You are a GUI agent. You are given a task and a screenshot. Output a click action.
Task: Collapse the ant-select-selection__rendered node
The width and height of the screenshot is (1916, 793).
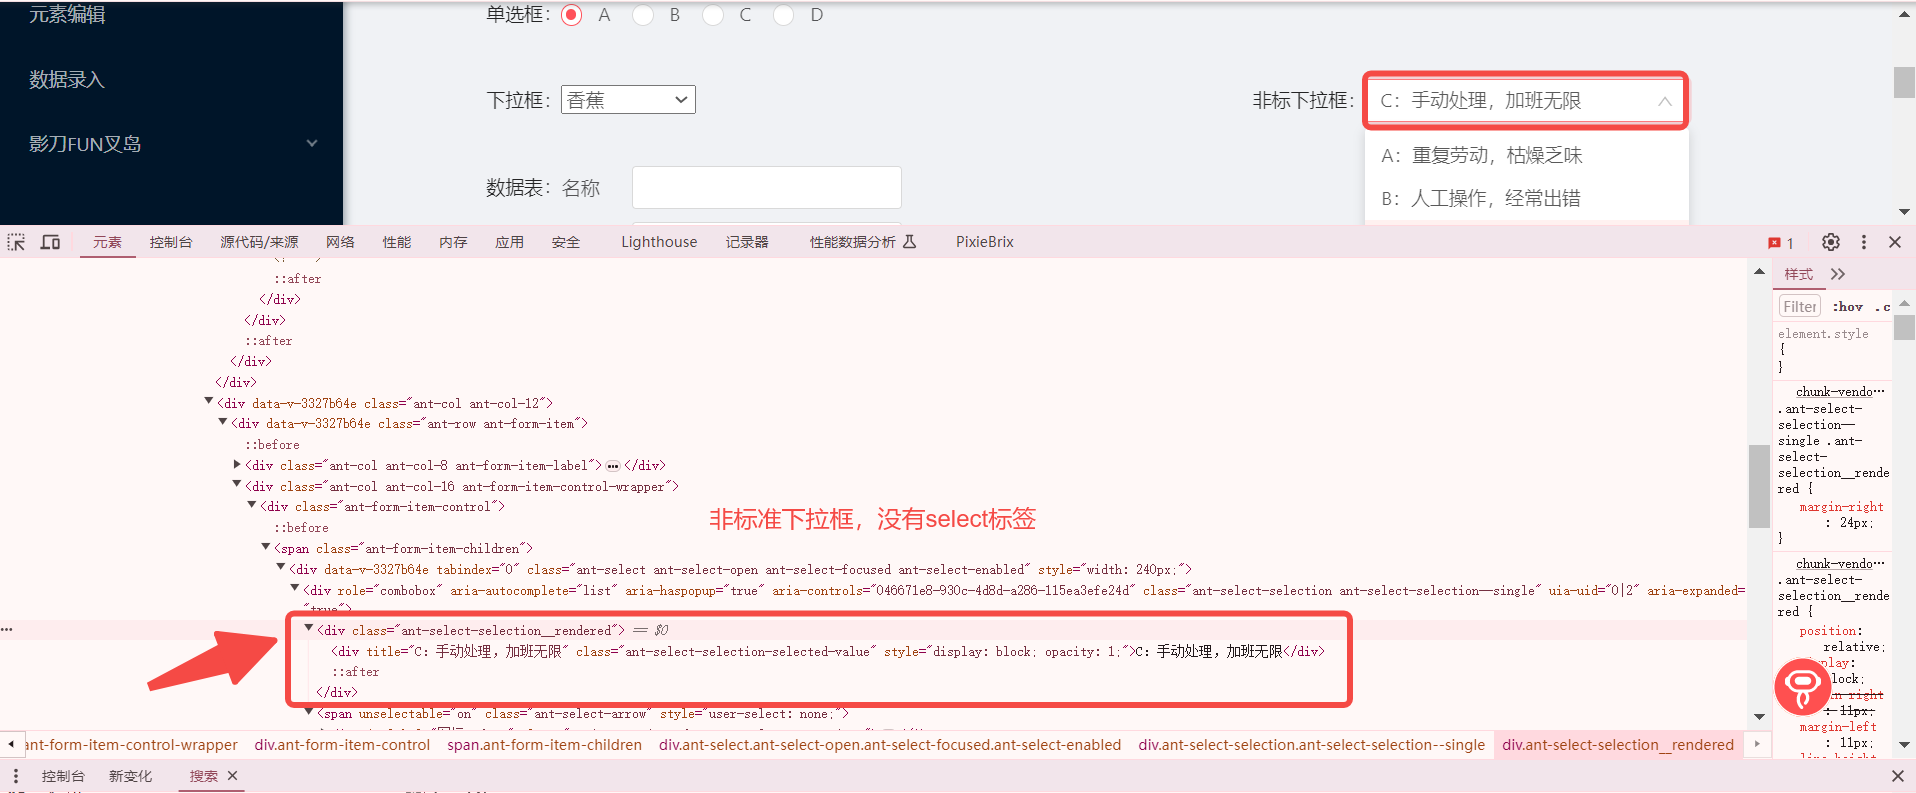pyautogui.click(x=309, y=629)
